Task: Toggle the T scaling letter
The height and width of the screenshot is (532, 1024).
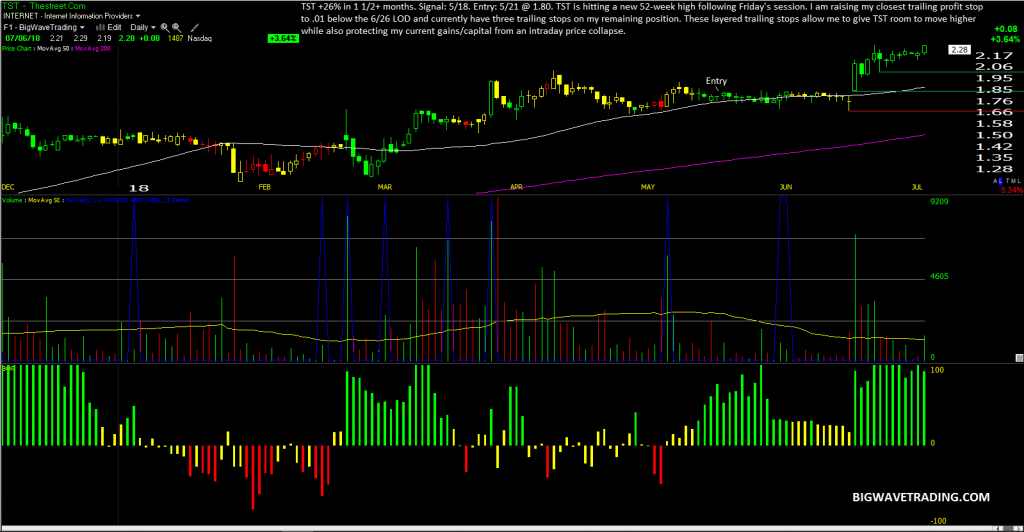Action: [x=1008, y=181]
